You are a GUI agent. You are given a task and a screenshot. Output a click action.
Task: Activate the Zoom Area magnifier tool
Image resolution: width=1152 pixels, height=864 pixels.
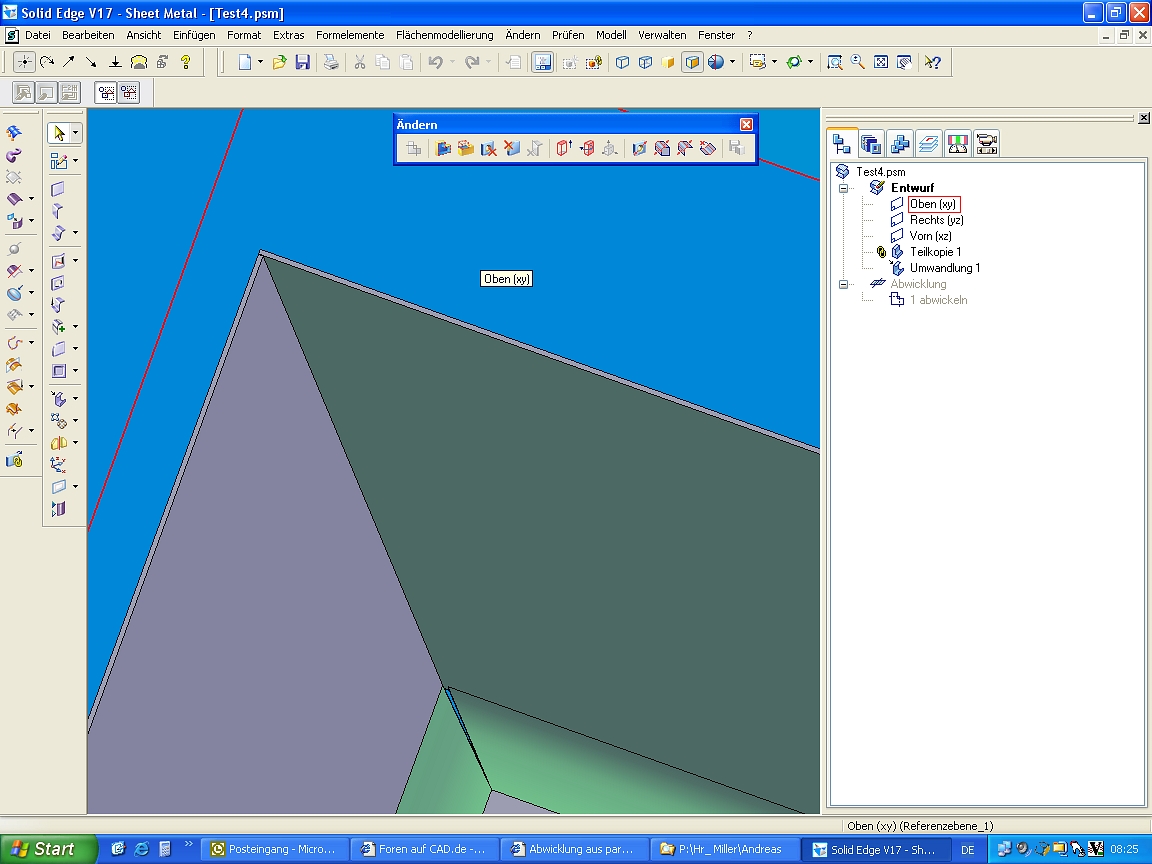click(835, 62)
